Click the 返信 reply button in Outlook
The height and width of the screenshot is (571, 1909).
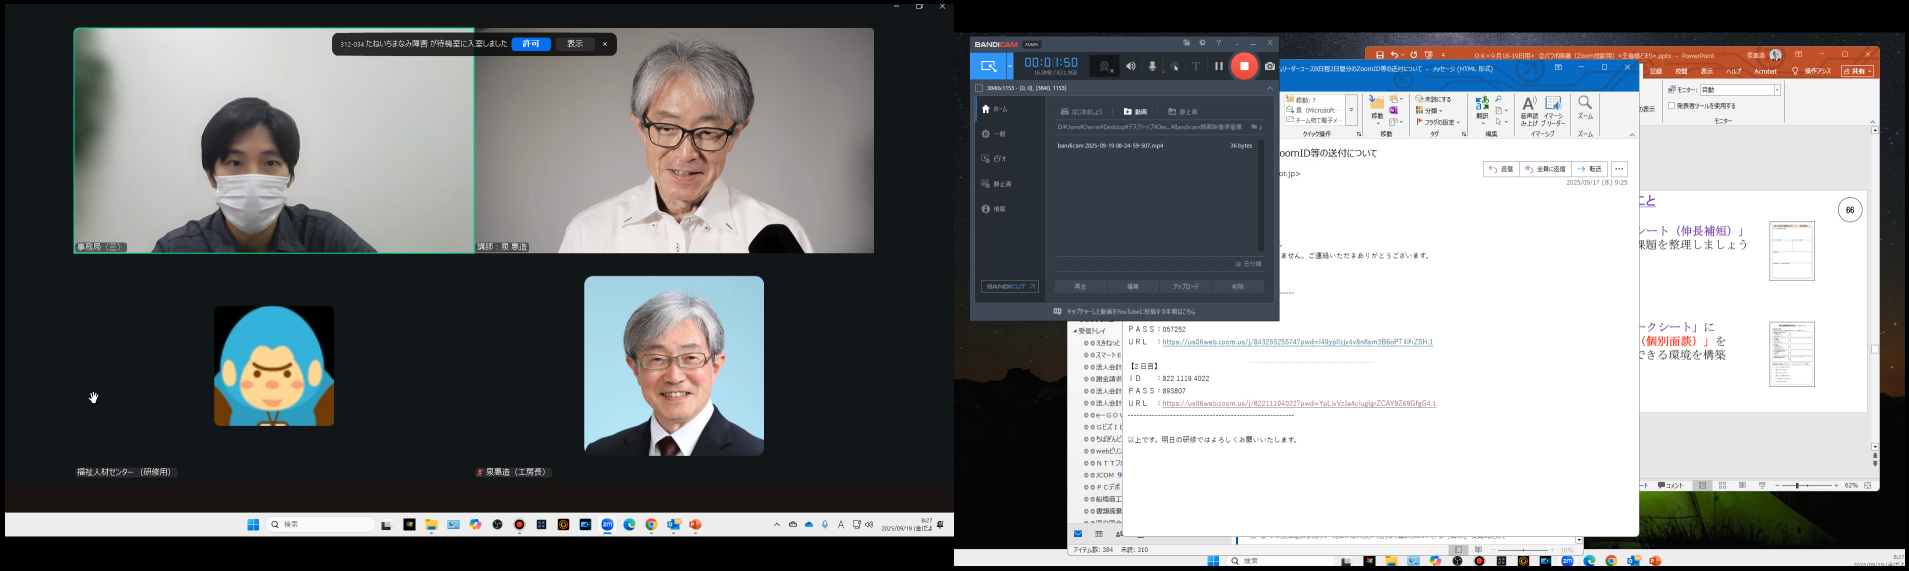[1501, 169]
